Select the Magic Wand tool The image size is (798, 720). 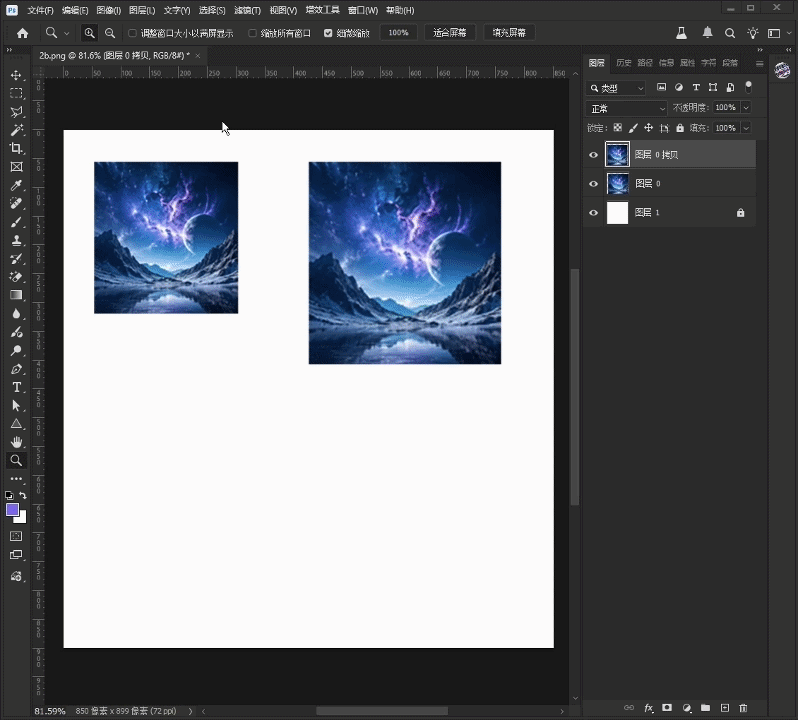pos(16,130)
